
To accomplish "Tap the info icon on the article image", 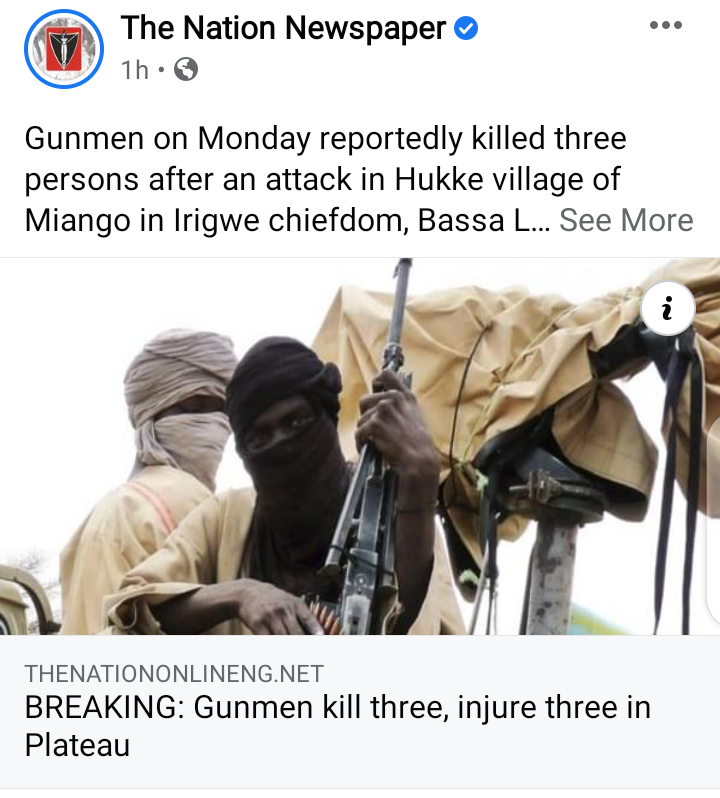I will [x=668, y=308].
